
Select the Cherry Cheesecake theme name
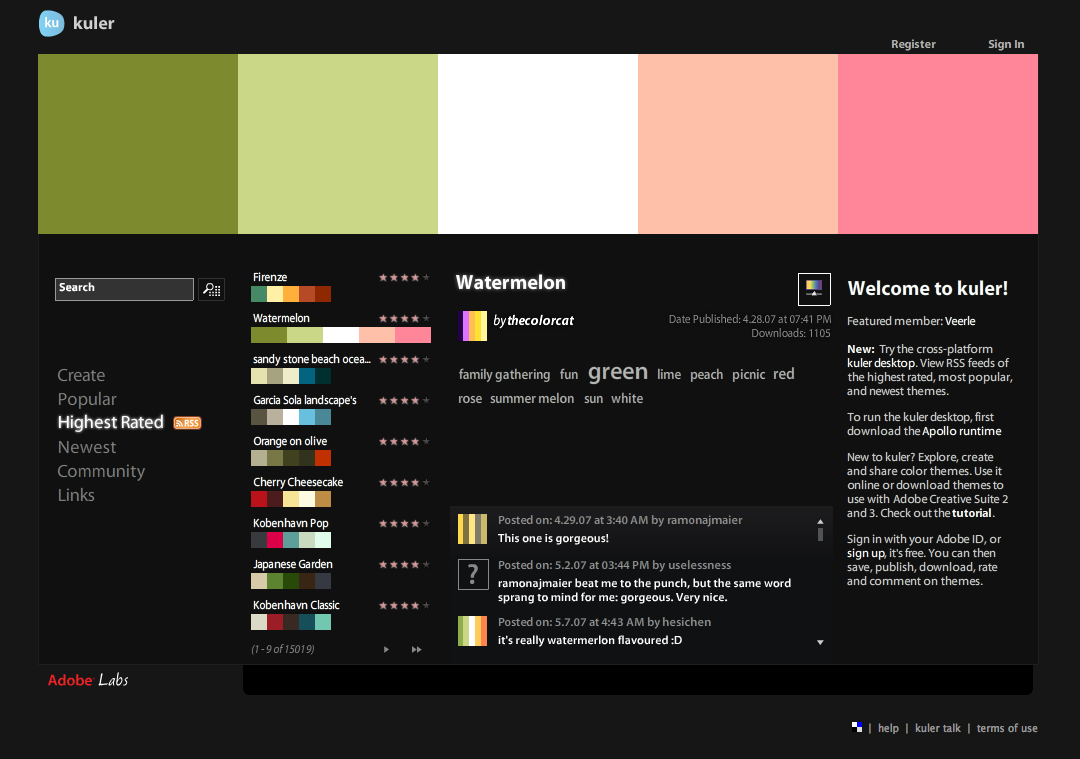[298, 482]
